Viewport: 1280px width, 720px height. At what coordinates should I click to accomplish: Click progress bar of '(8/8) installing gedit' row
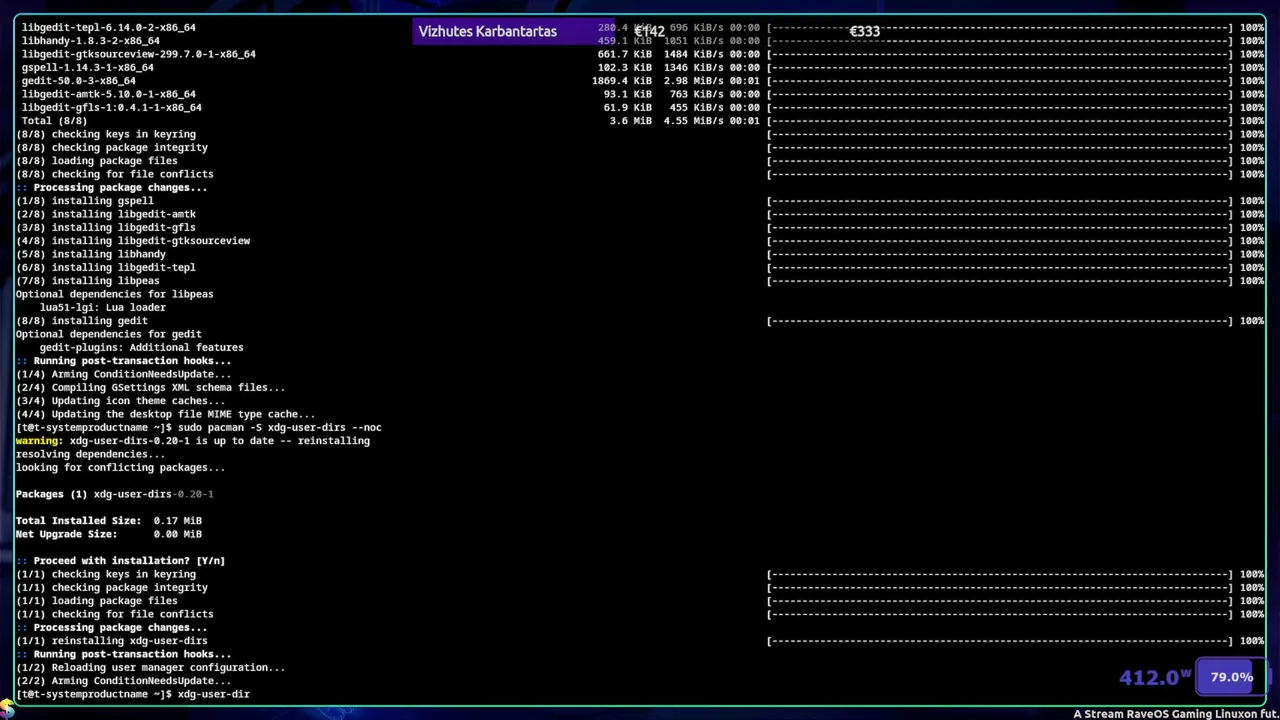(x=1000, y=321)
